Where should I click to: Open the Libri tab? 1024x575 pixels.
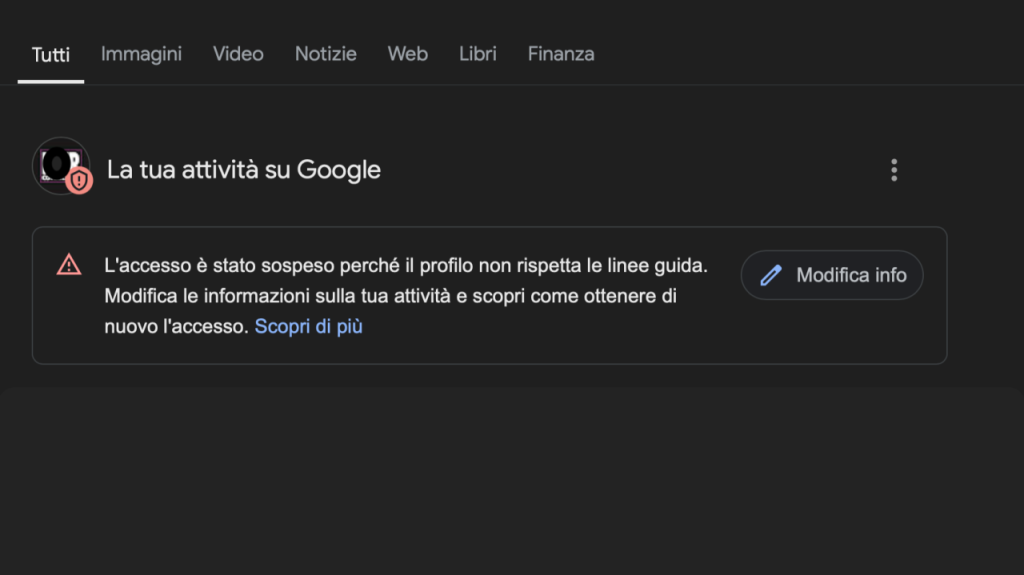click(x=477, y=54)
